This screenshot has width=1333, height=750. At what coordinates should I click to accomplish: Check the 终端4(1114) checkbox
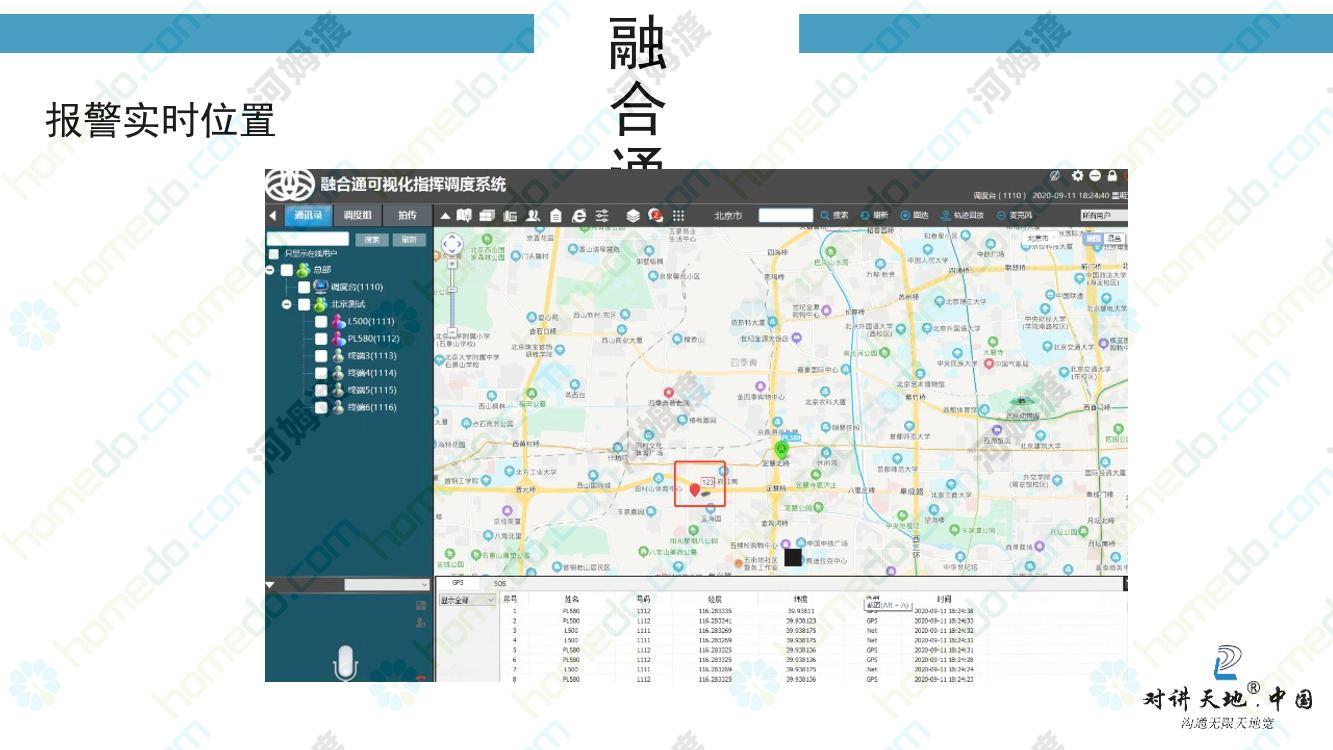[x=321, y=373]
